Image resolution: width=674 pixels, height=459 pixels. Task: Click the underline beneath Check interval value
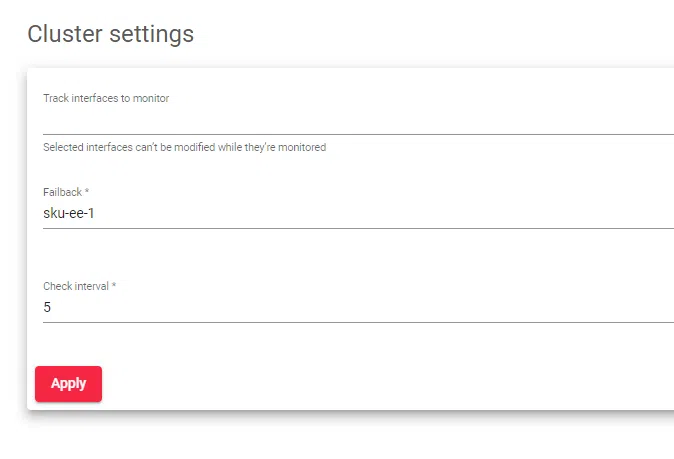coord(350,322)
